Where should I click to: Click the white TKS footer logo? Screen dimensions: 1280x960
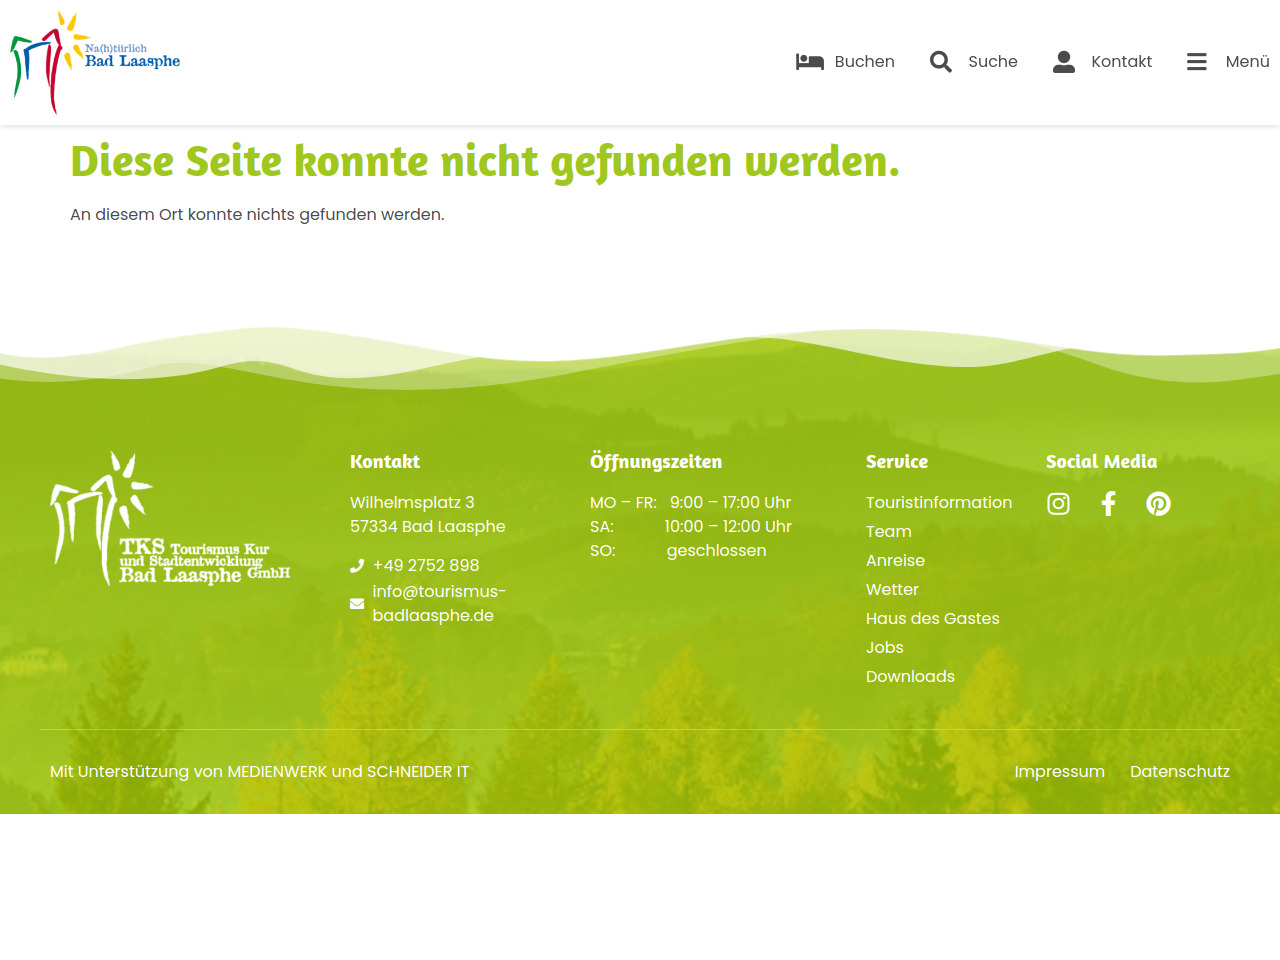point(170,518)
